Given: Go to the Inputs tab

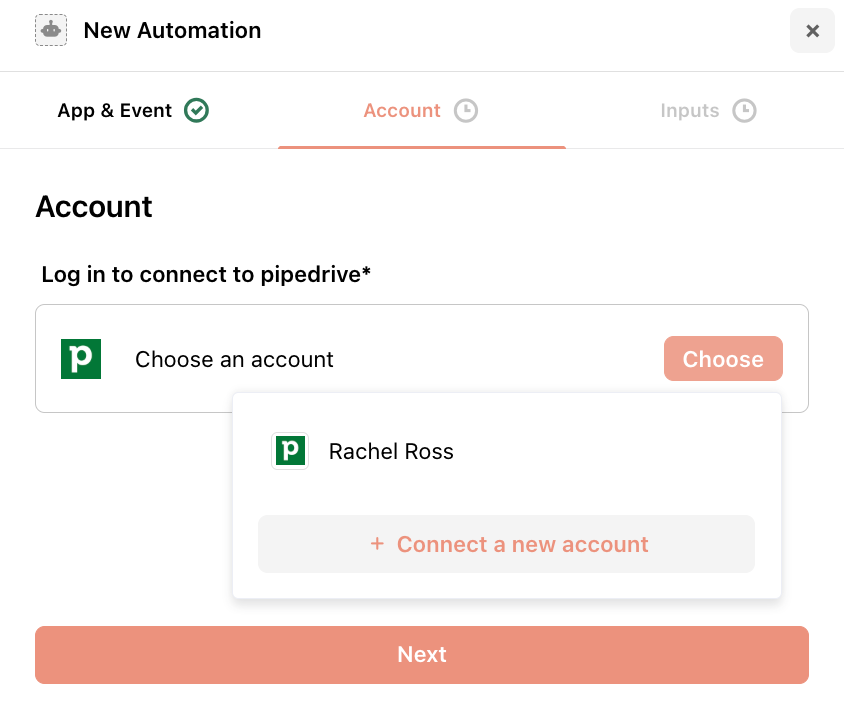Looking at the screenshot, I should click(x=708, y=110).
